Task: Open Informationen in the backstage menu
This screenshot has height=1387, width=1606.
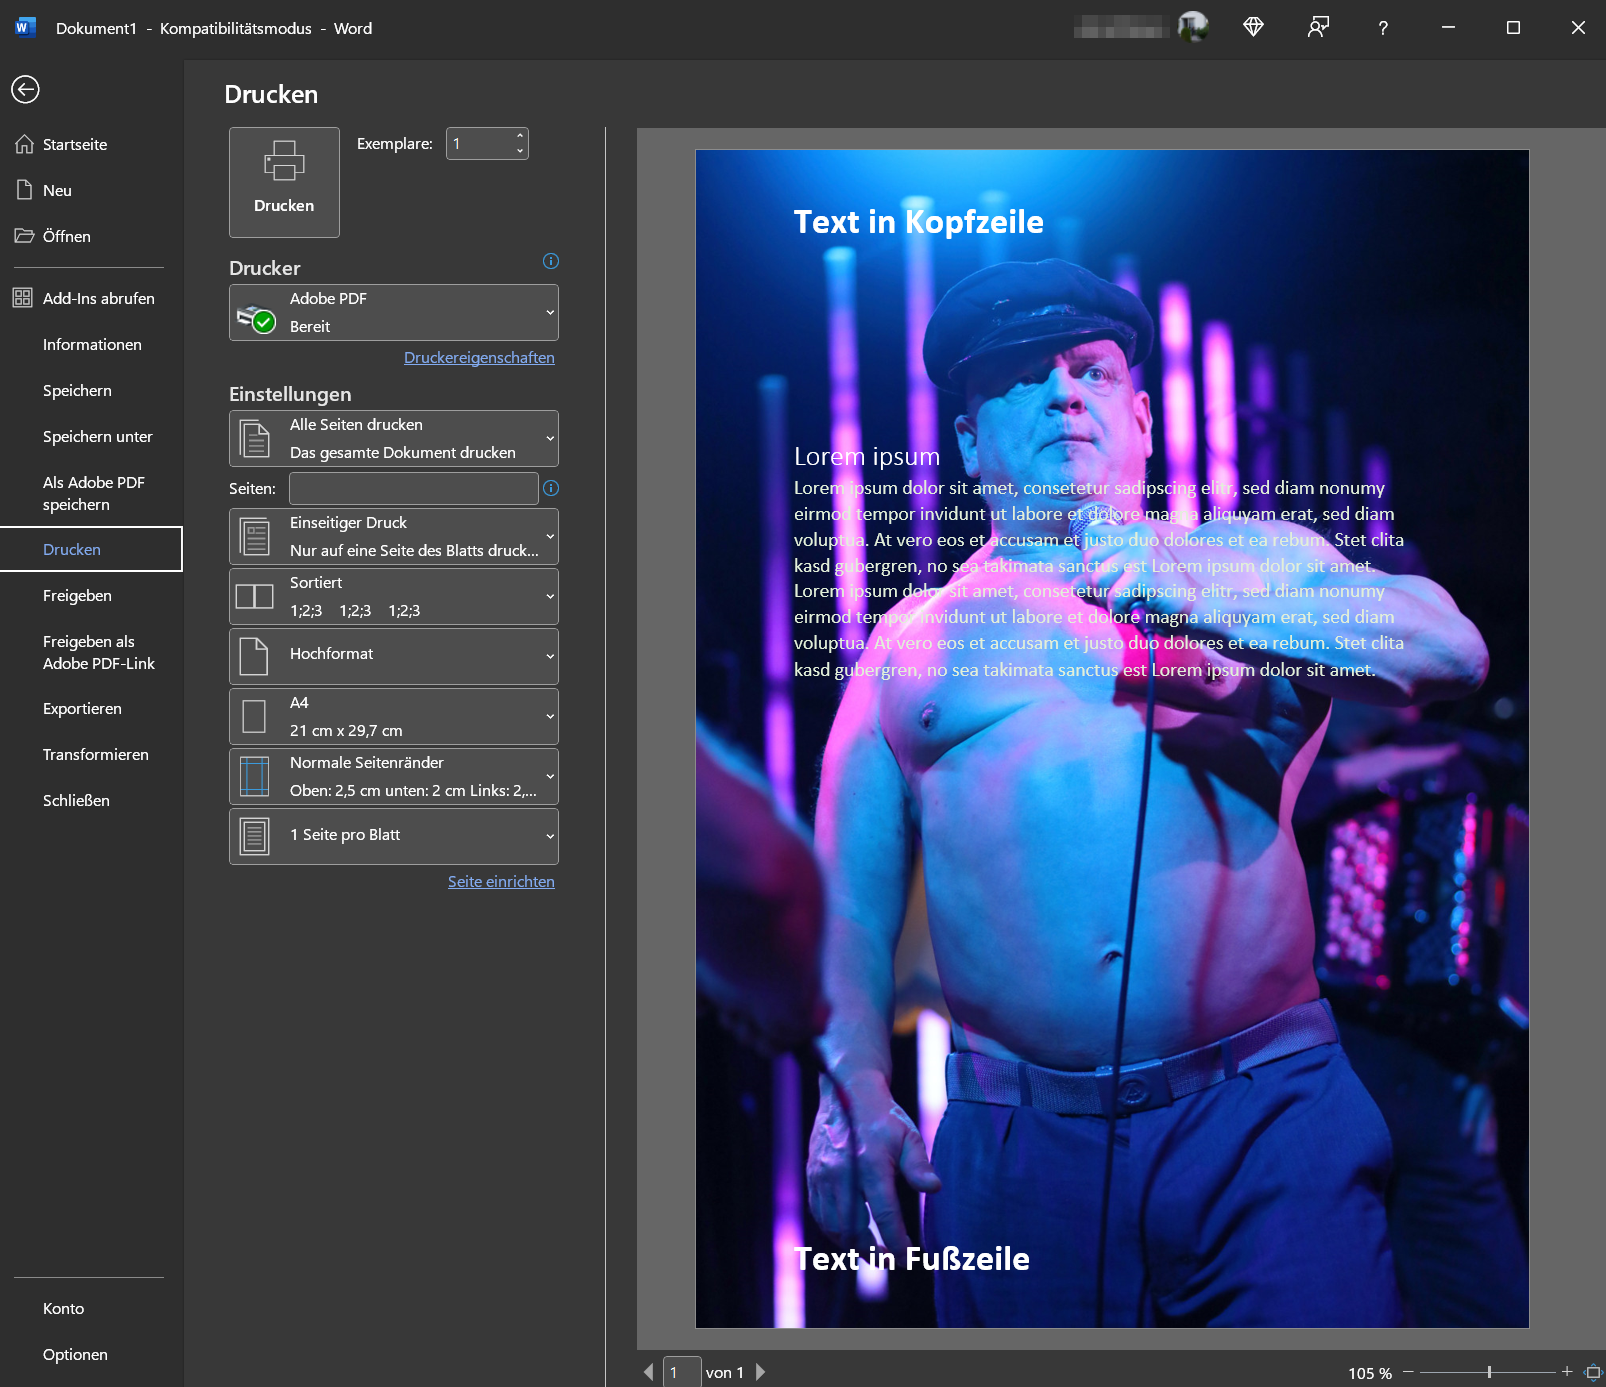Action: tap(92, 345)
